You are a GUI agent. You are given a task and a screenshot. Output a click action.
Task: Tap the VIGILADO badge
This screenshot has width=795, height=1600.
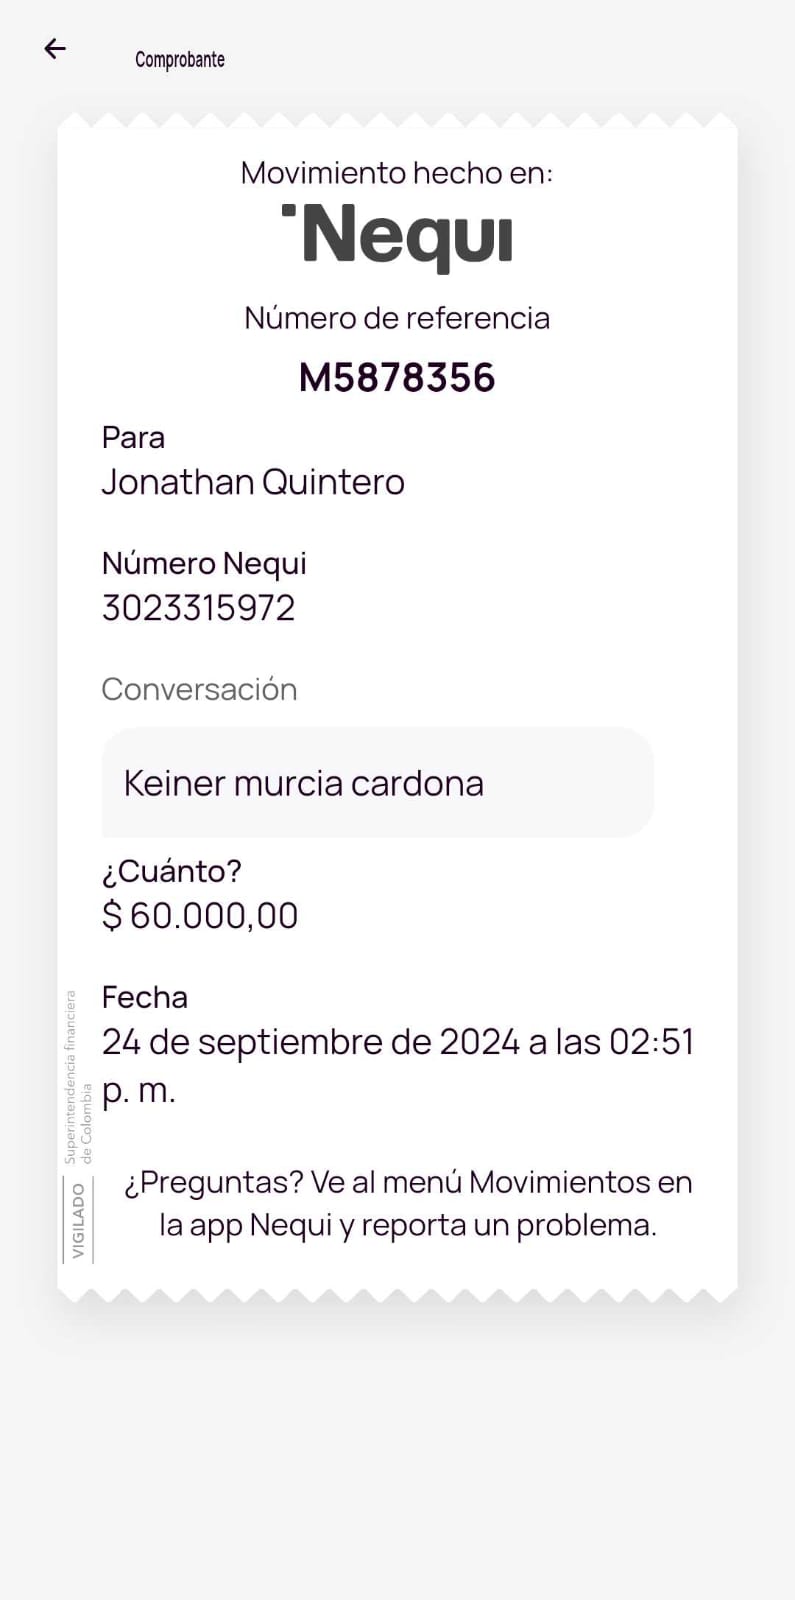point(78,1220)
